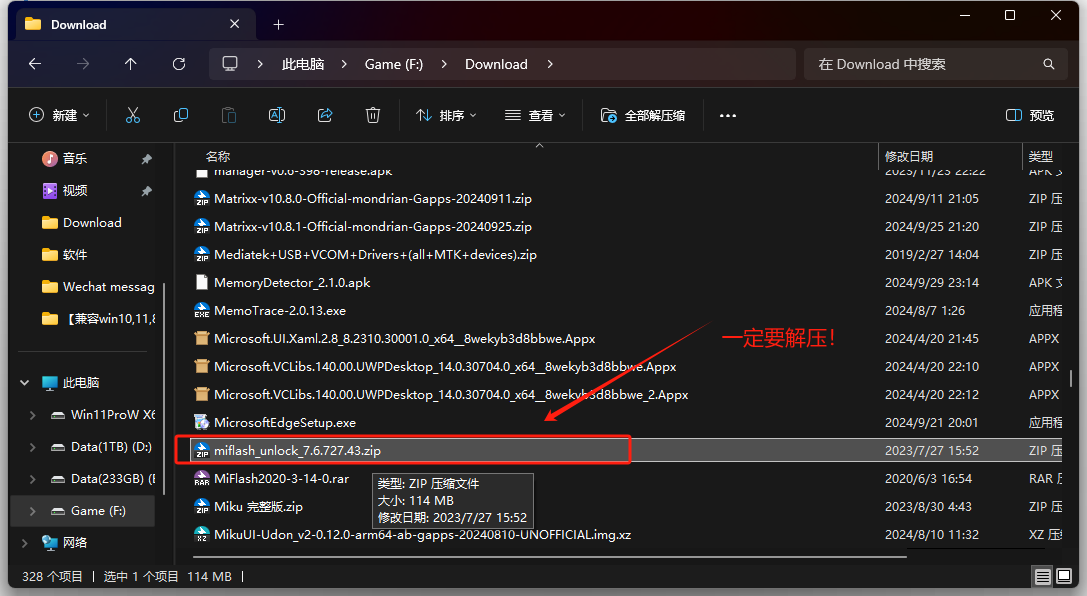Open the 排序 sort dropdown
Screen dimensions: 1087x596
pos(446,115)
